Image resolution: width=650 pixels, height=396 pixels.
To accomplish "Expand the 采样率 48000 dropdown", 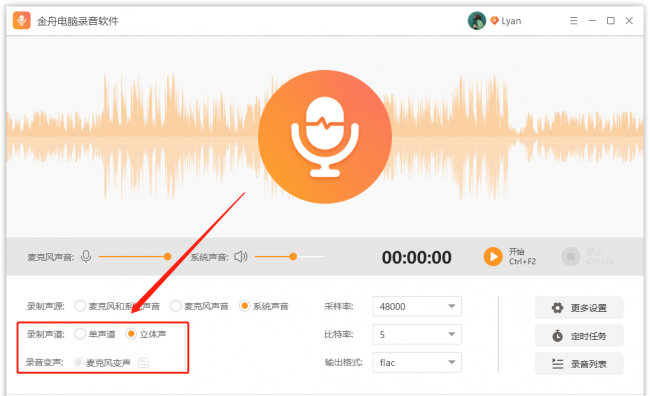I will [x=417, y=306].
